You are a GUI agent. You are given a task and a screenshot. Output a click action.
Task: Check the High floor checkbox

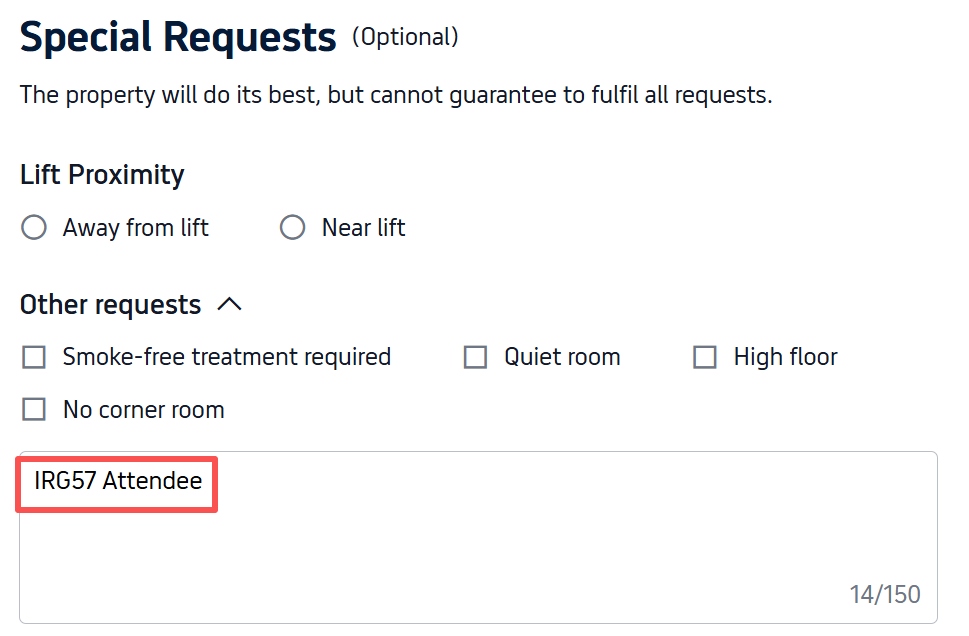point(705,357)
